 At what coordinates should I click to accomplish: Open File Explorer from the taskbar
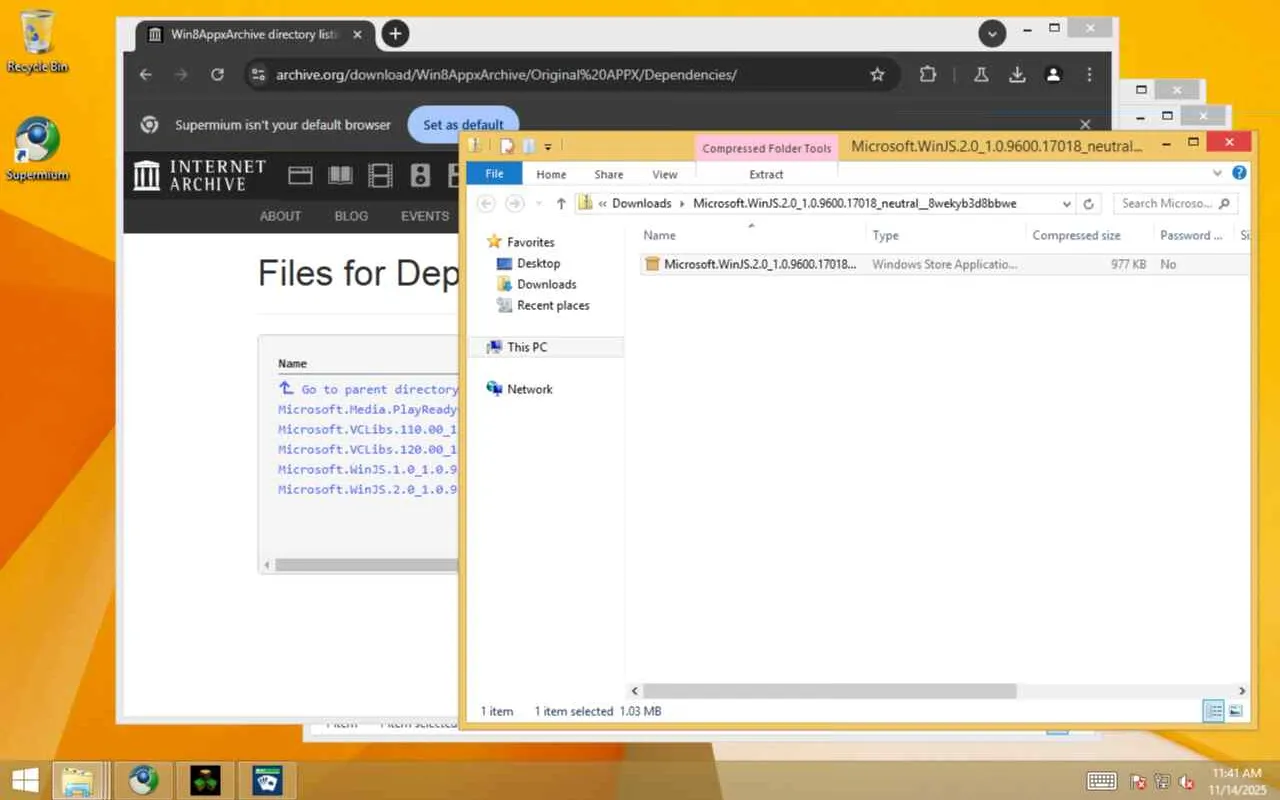coord(79,780)
